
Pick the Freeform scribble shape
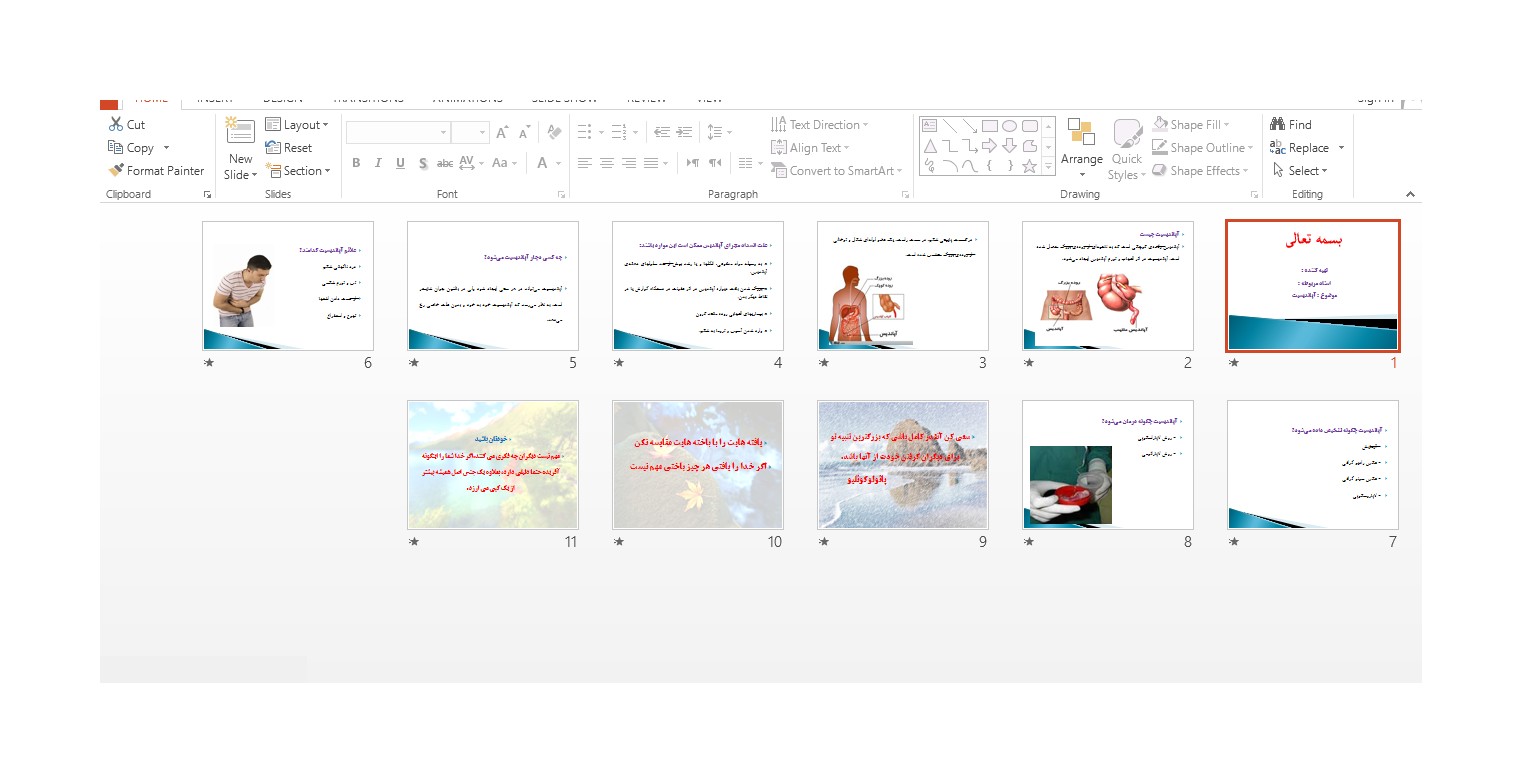929,166
